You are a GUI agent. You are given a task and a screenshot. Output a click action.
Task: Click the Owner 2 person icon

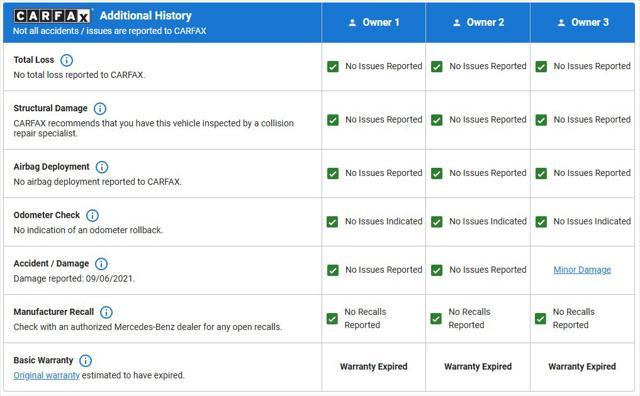(457, 23)
